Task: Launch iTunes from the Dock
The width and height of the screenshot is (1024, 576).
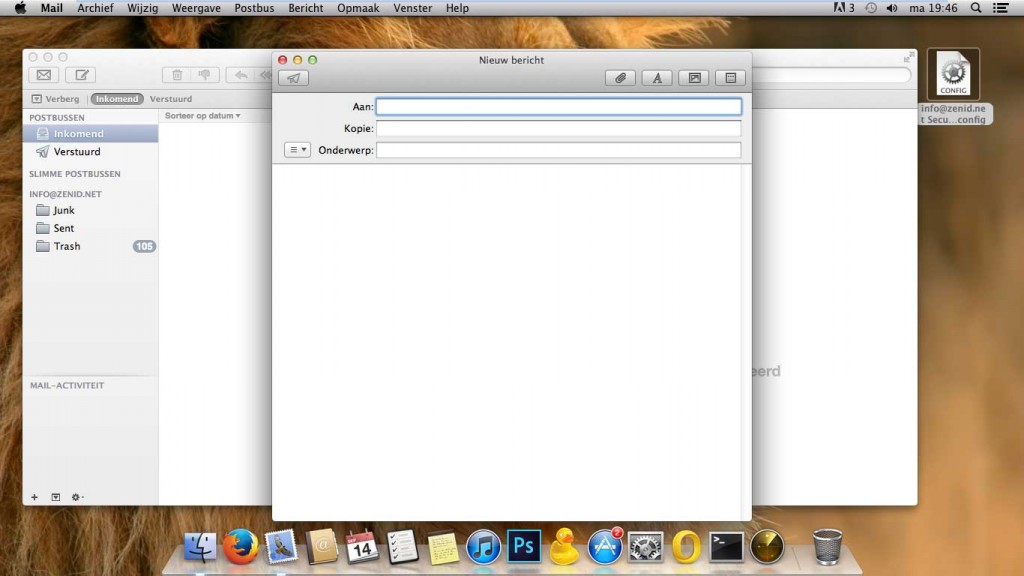Action: pos(483,547)
